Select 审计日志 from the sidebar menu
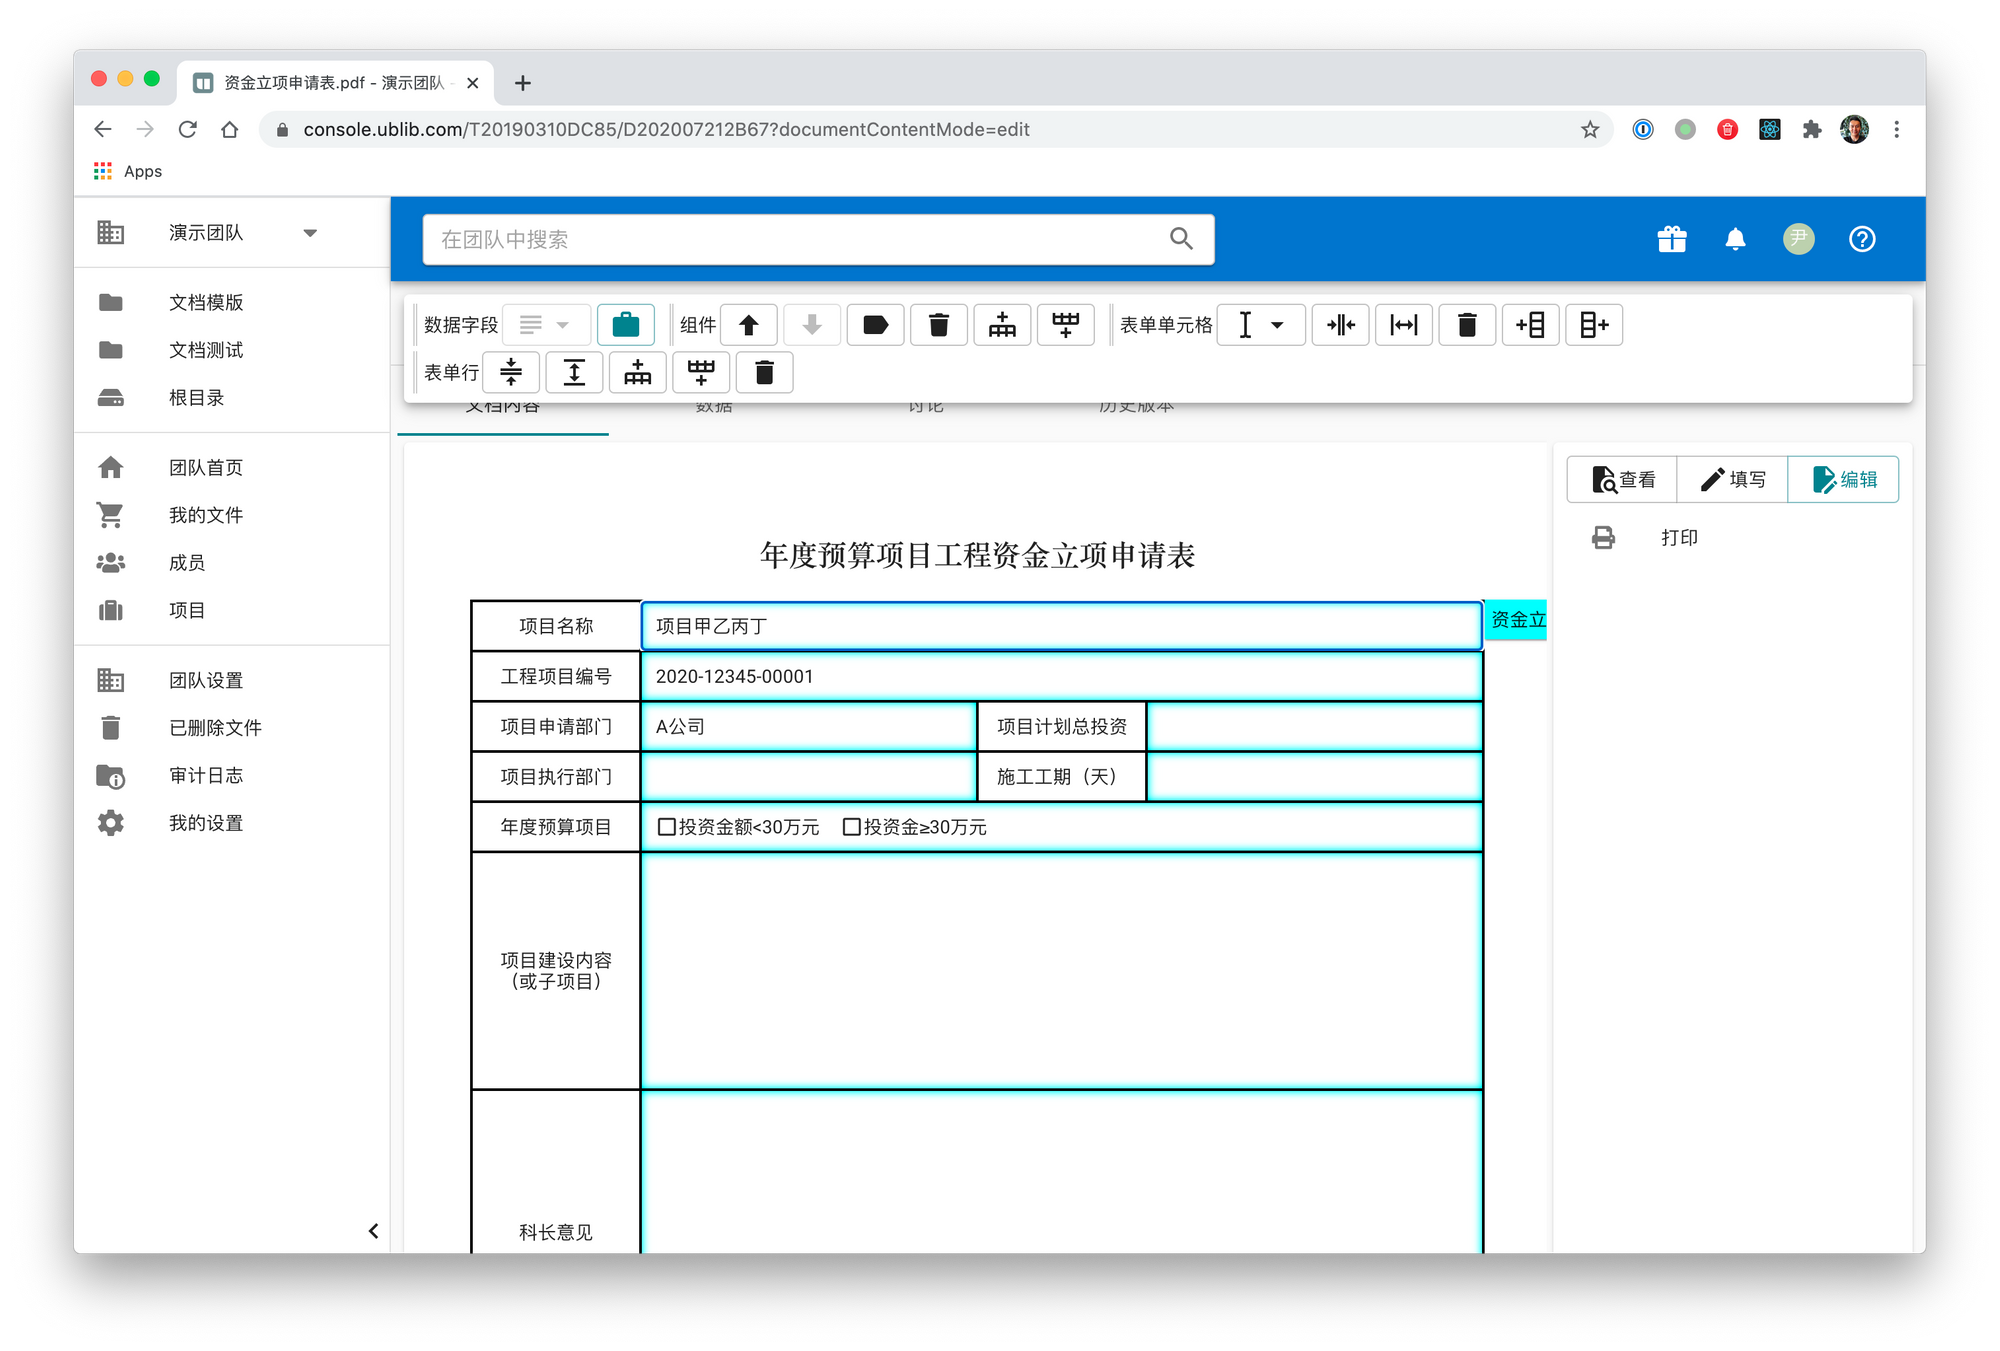Viewport: 2000px width, 1351px height. coord(205,776)
